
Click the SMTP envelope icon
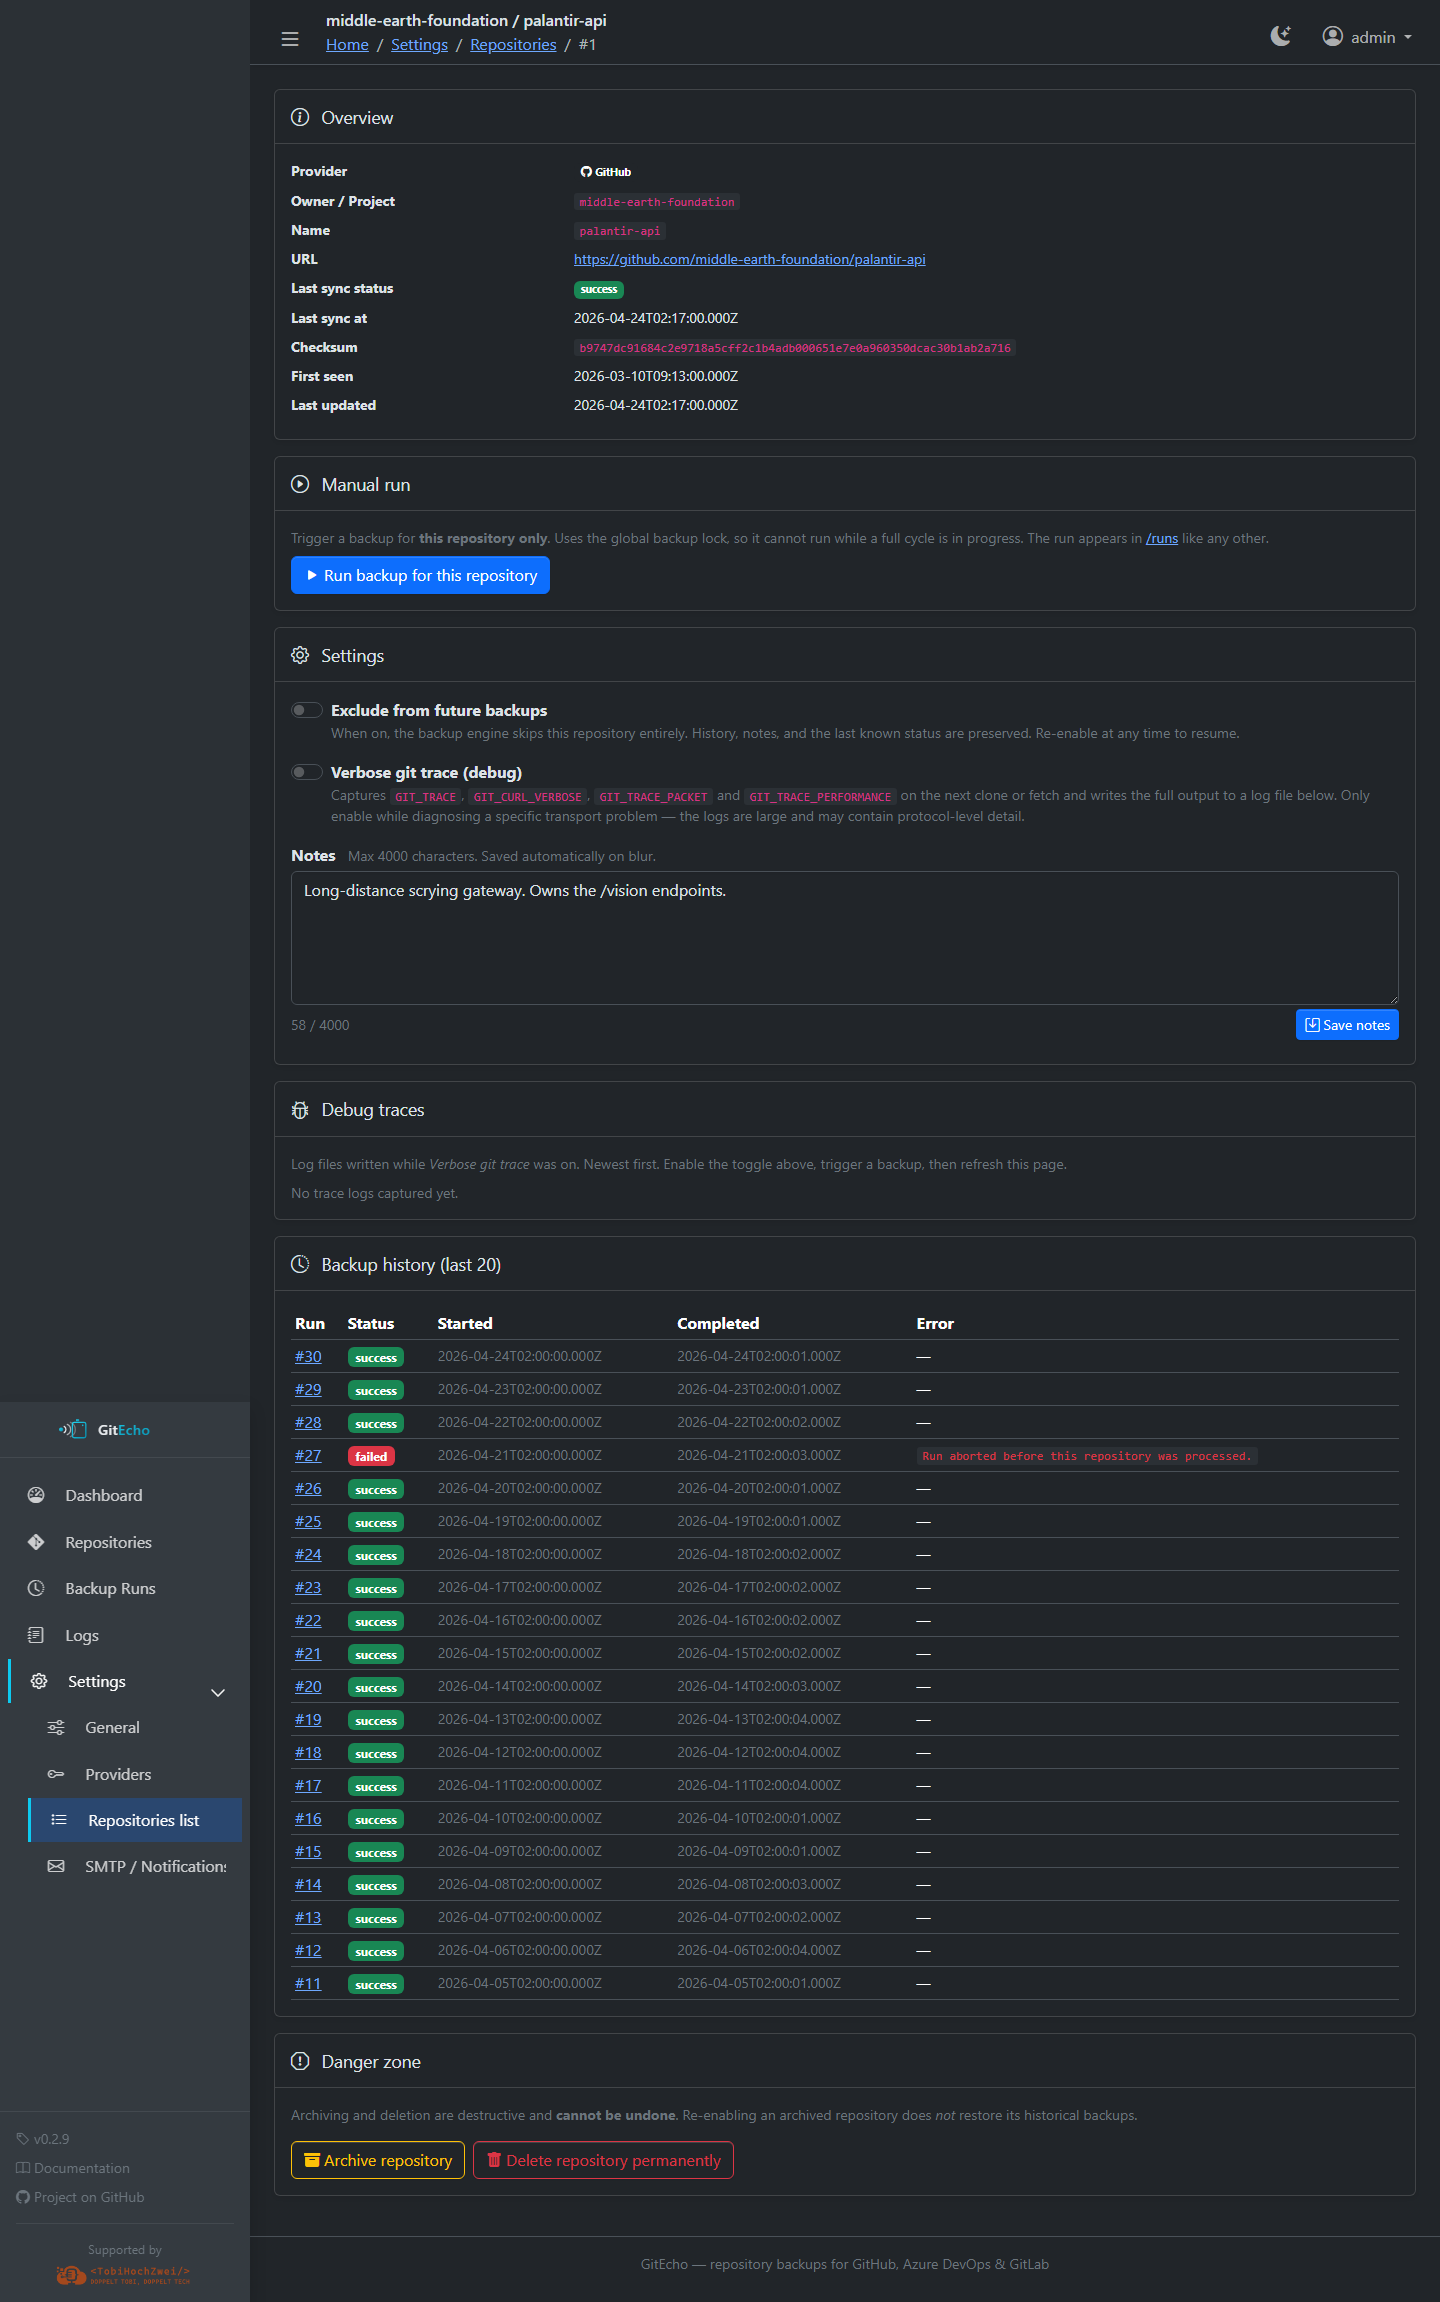pos(56,1866)
